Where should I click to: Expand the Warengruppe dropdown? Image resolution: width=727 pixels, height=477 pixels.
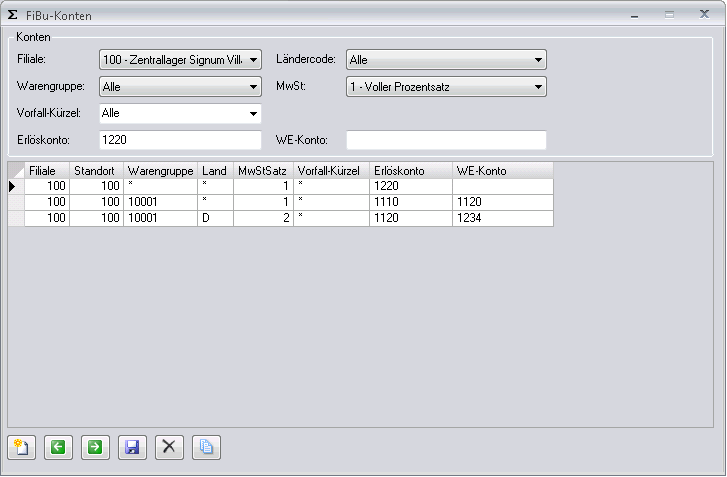(x=253, y=87)
